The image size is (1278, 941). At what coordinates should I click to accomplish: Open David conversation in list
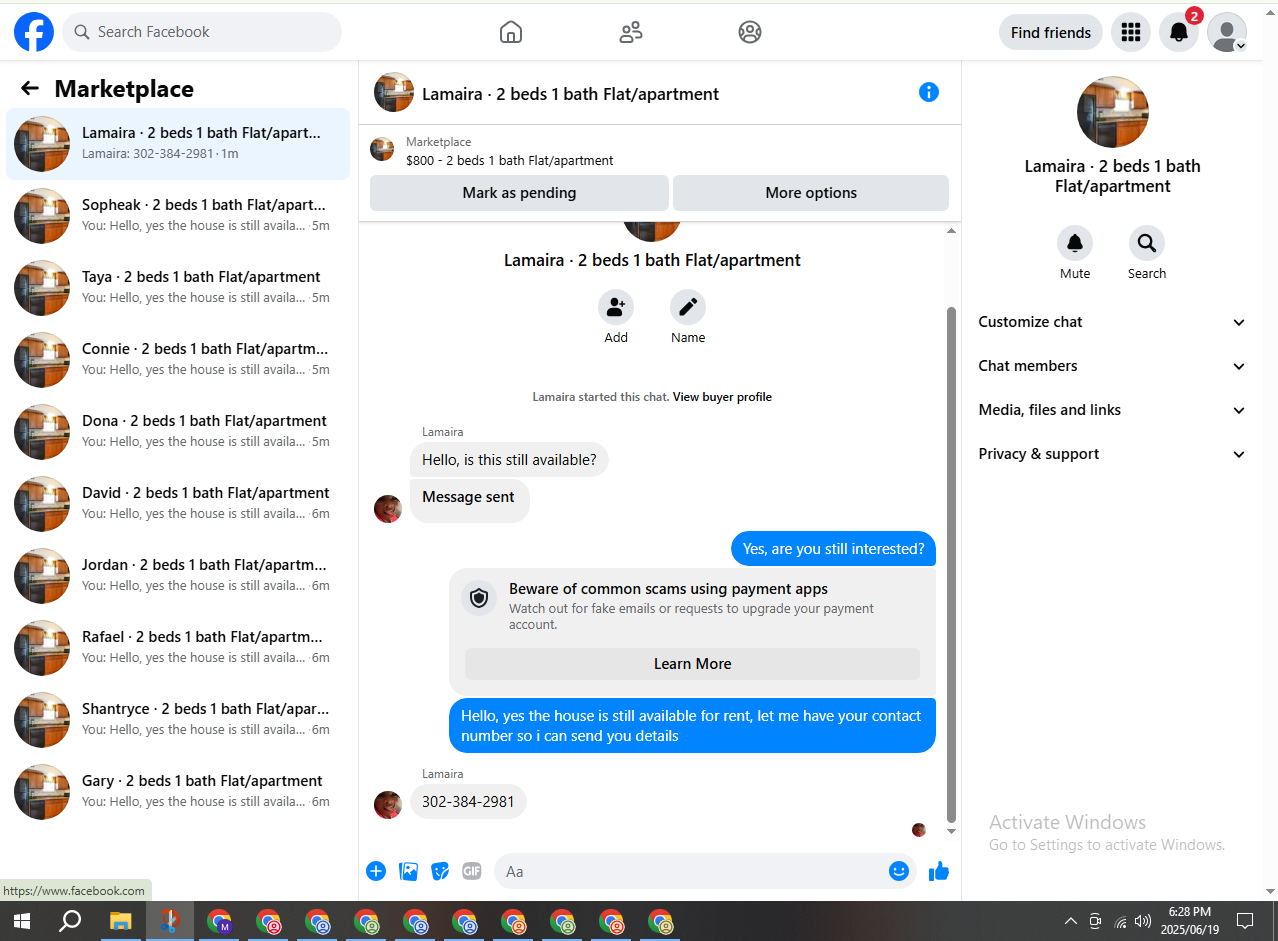tap(178, 504)
